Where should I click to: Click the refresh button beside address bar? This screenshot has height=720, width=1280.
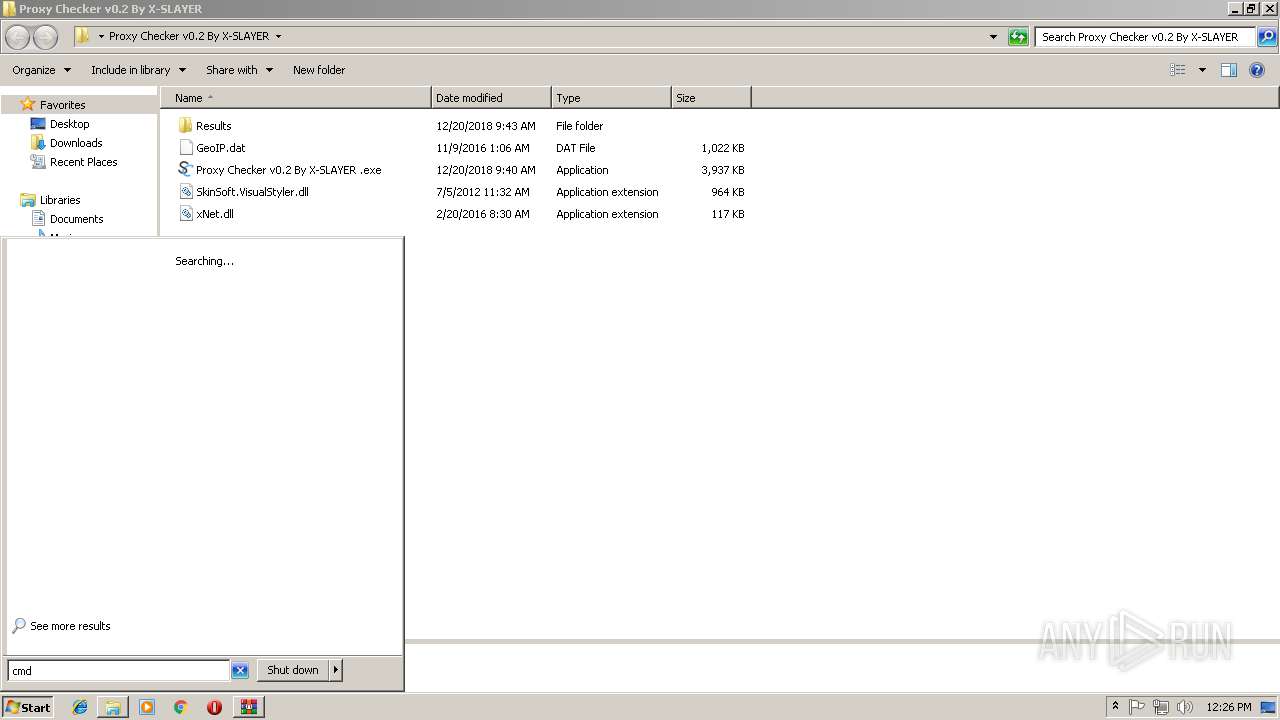click(x=1018, y=37)
